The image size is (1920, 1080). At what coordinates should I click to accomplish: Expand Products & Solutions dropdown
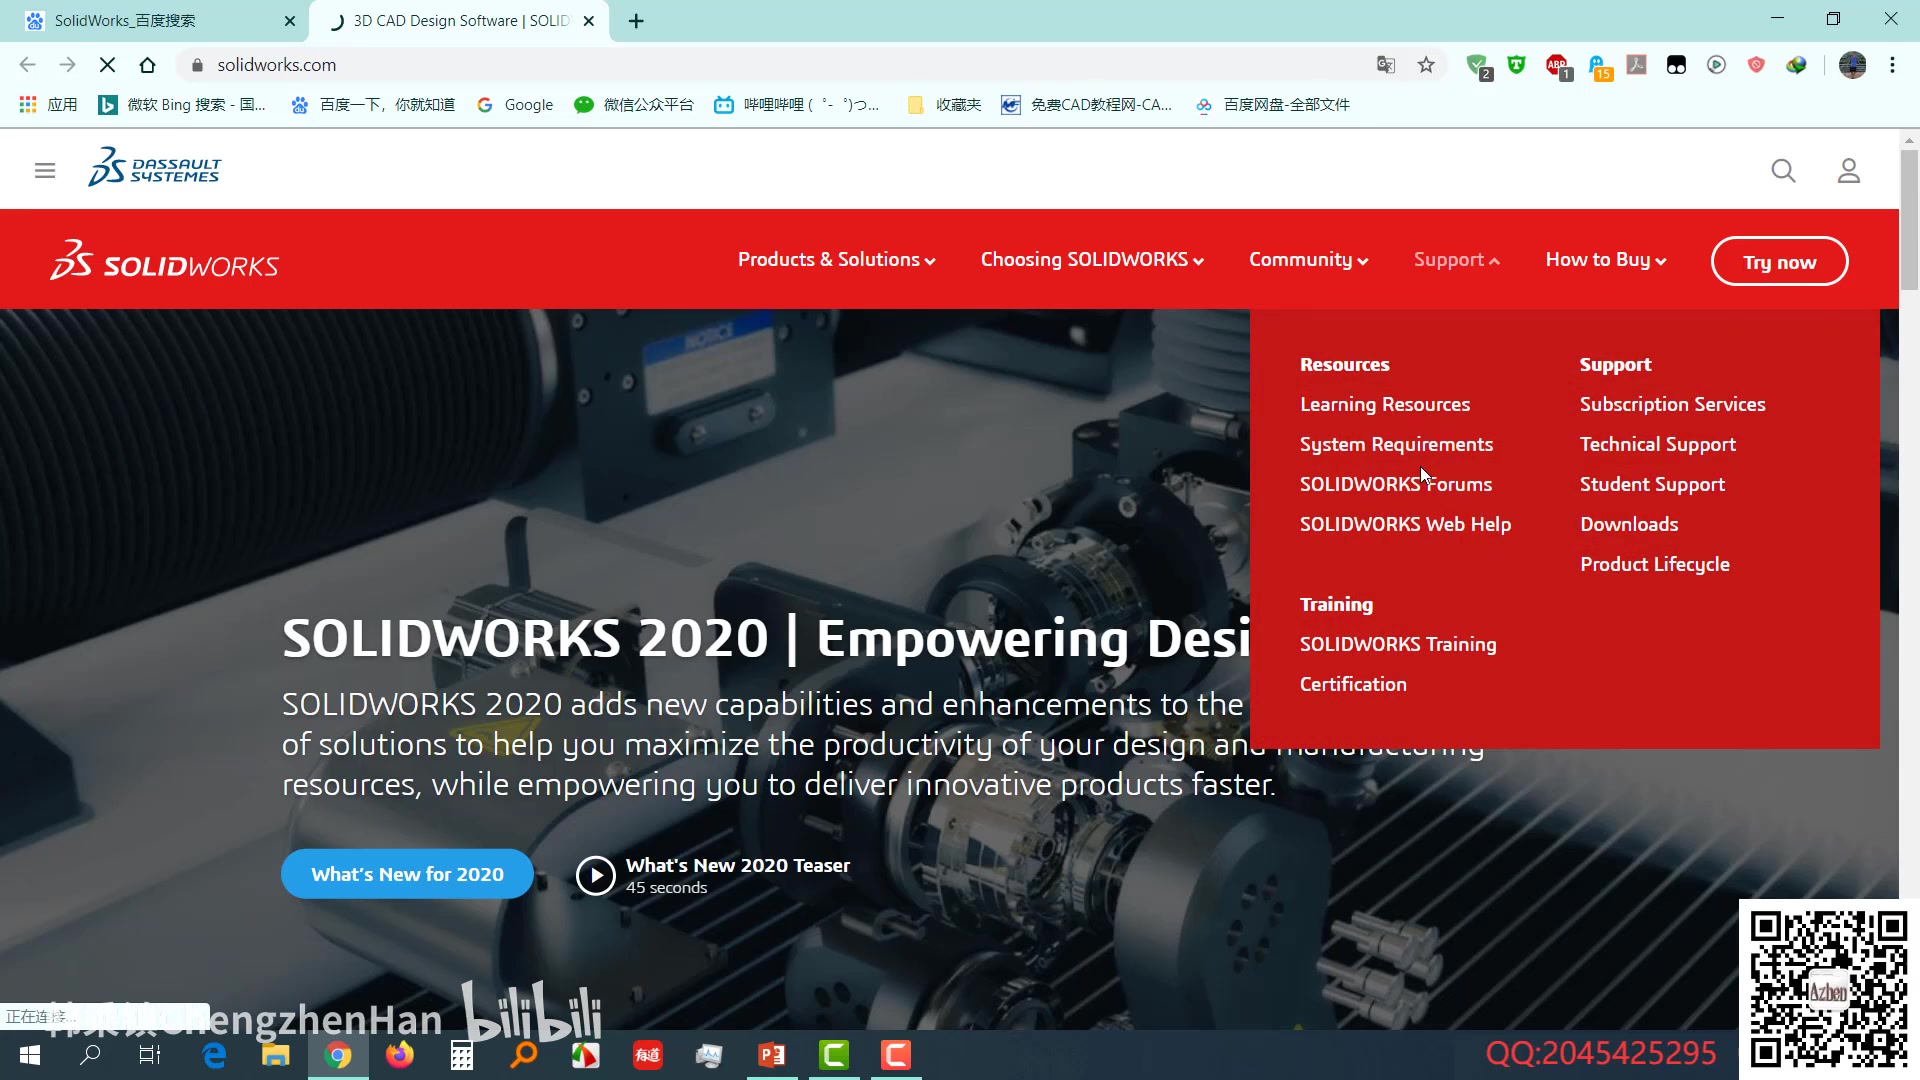click(836, 260)
